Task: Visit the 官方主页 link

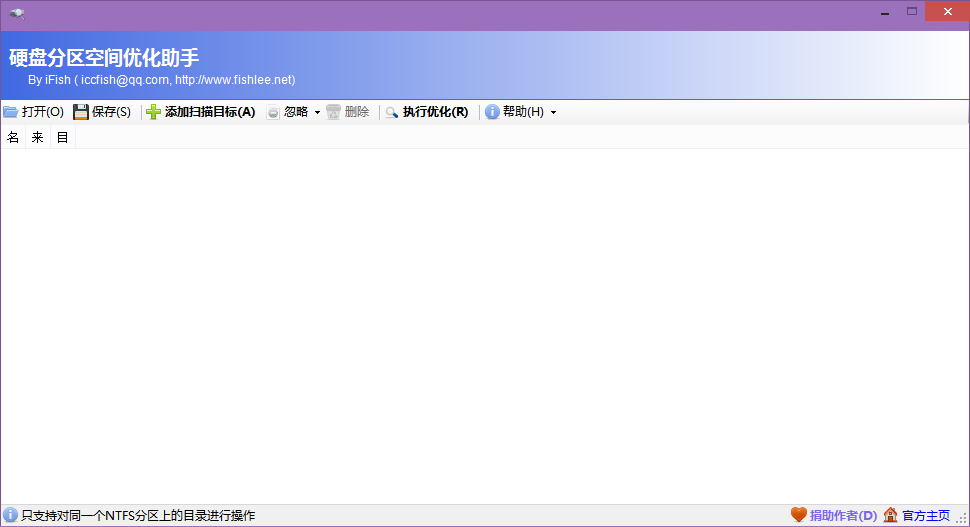Action: point(926,515)
